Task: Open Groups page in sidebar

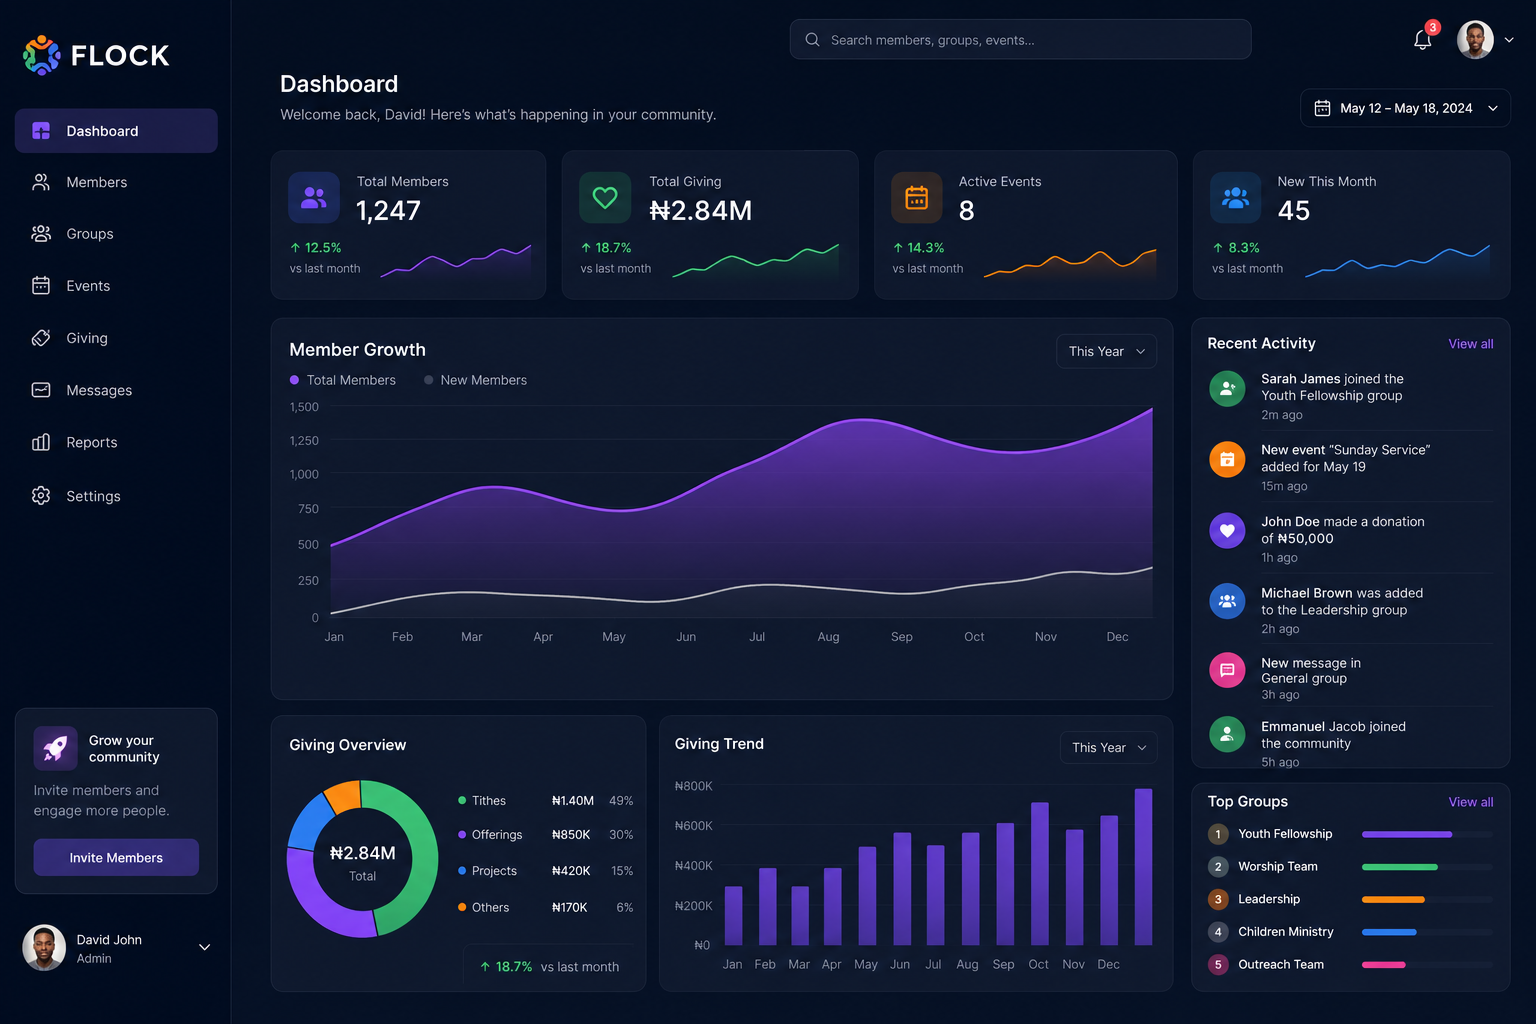Action: click(116, 234)
